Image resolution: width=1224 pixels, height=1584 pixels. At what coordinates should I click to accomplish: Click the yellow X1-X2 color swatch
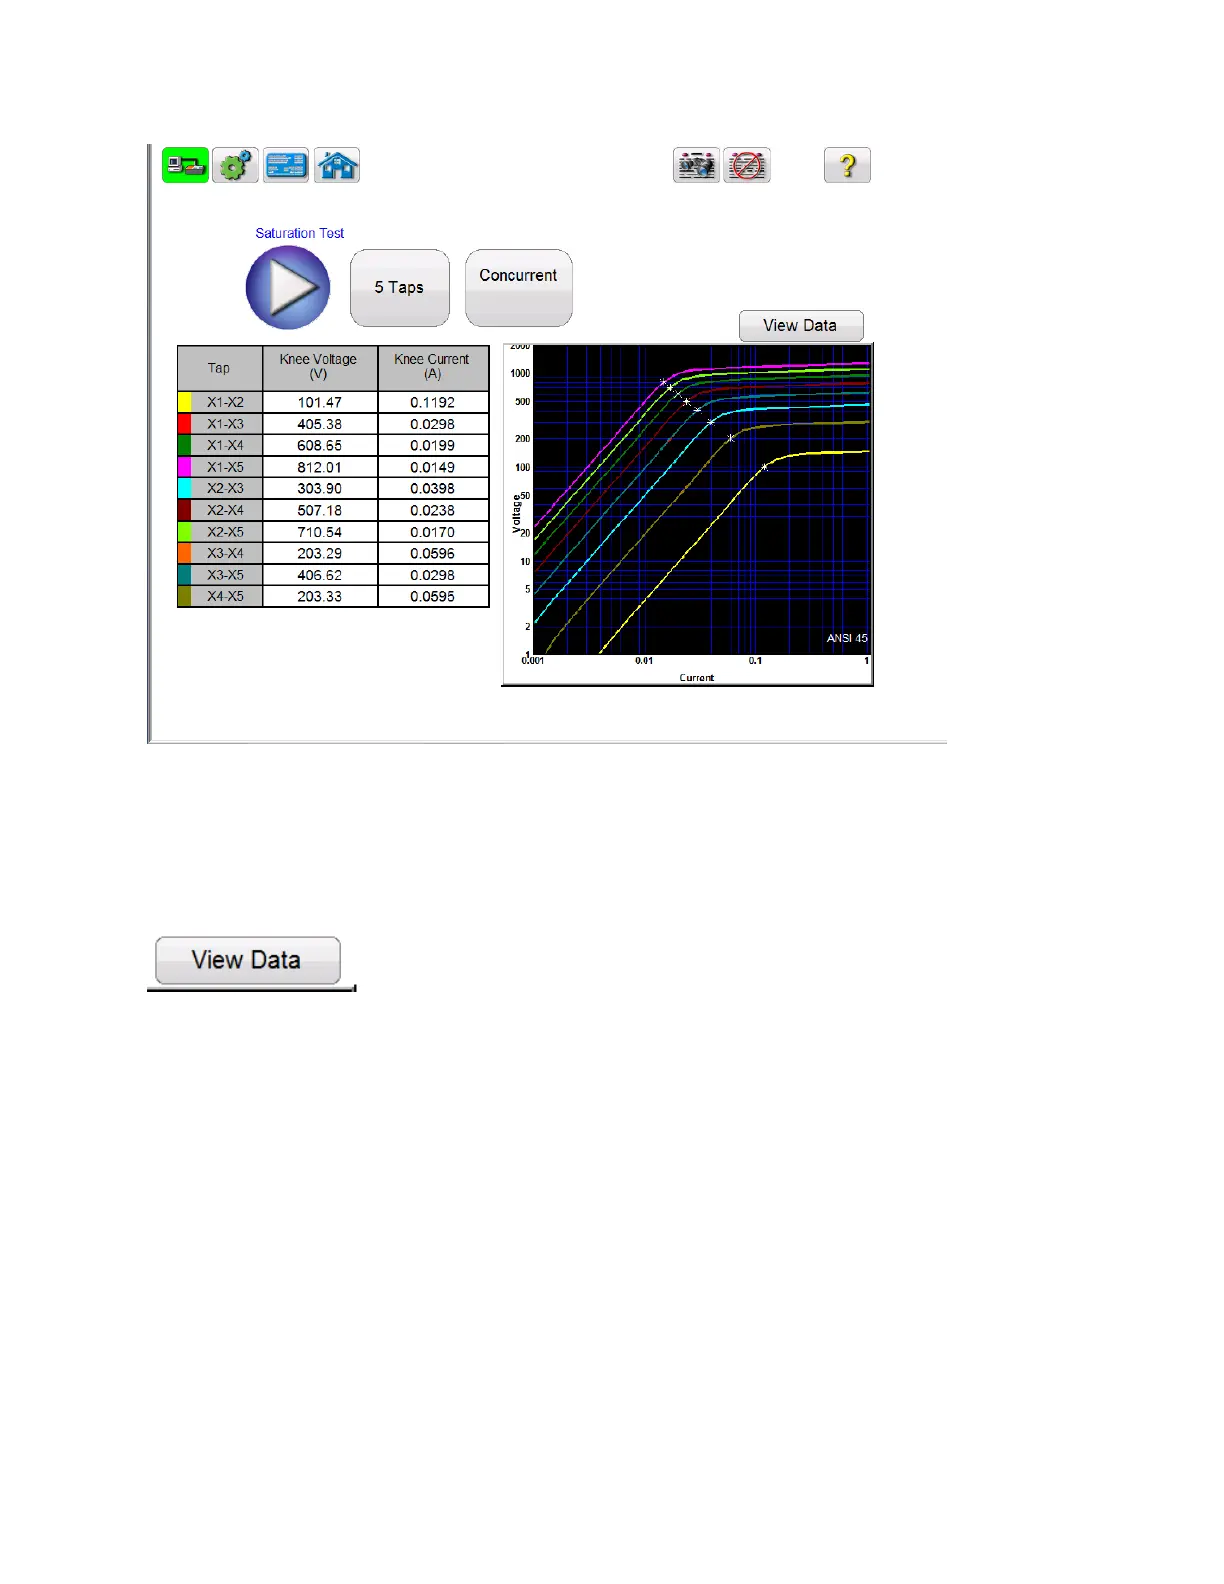click(184, 402)
